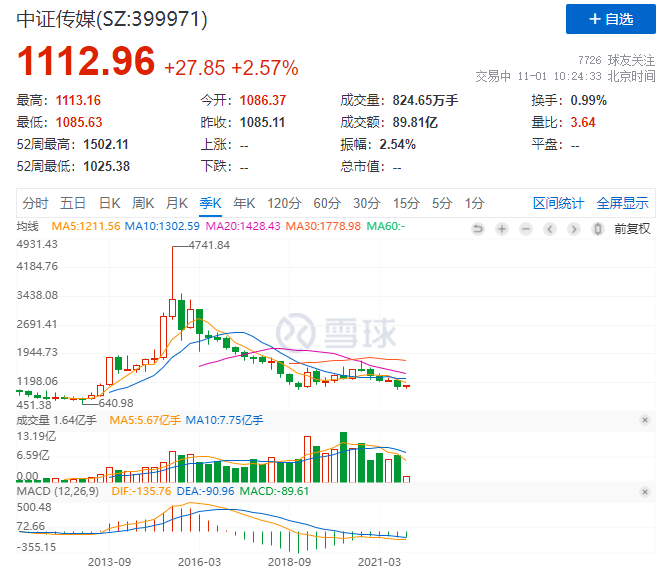Zoom in the K-line chart with plus icon
Viewport: 671px width, 576px height.
pos(502,229)
